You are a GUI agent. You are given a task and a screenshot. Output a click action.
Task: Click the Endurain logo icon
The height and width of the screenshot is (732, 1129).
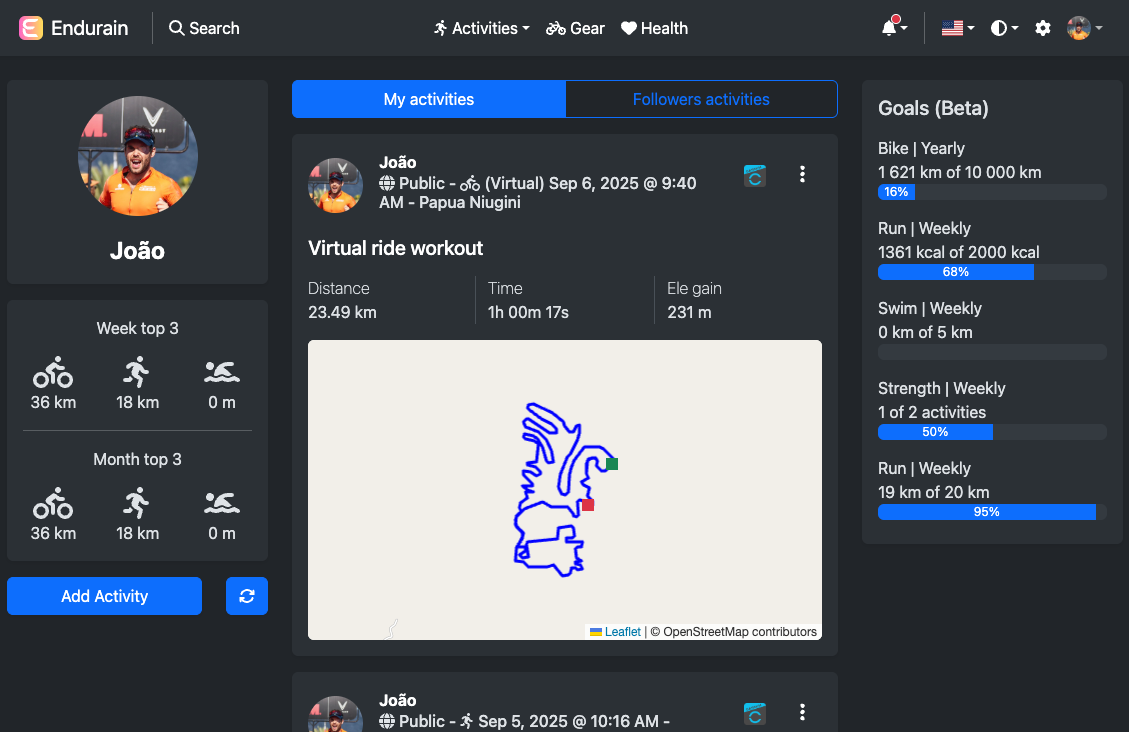32,28
